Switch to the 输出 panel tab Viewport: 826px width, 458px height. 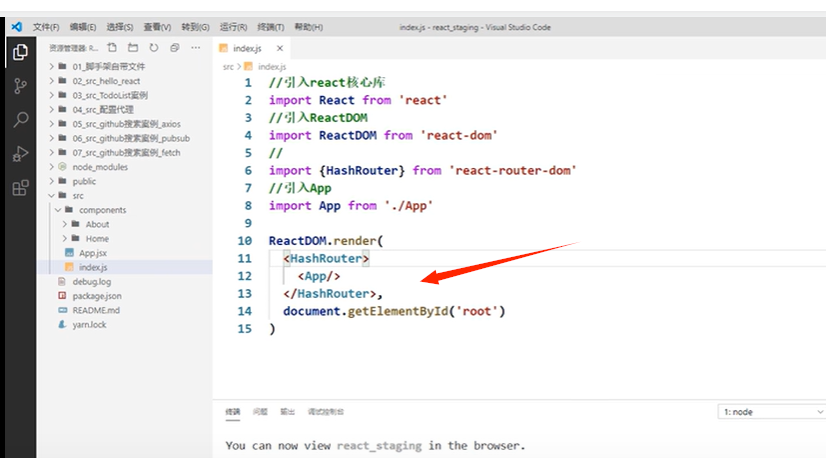[x=287, y=412]
